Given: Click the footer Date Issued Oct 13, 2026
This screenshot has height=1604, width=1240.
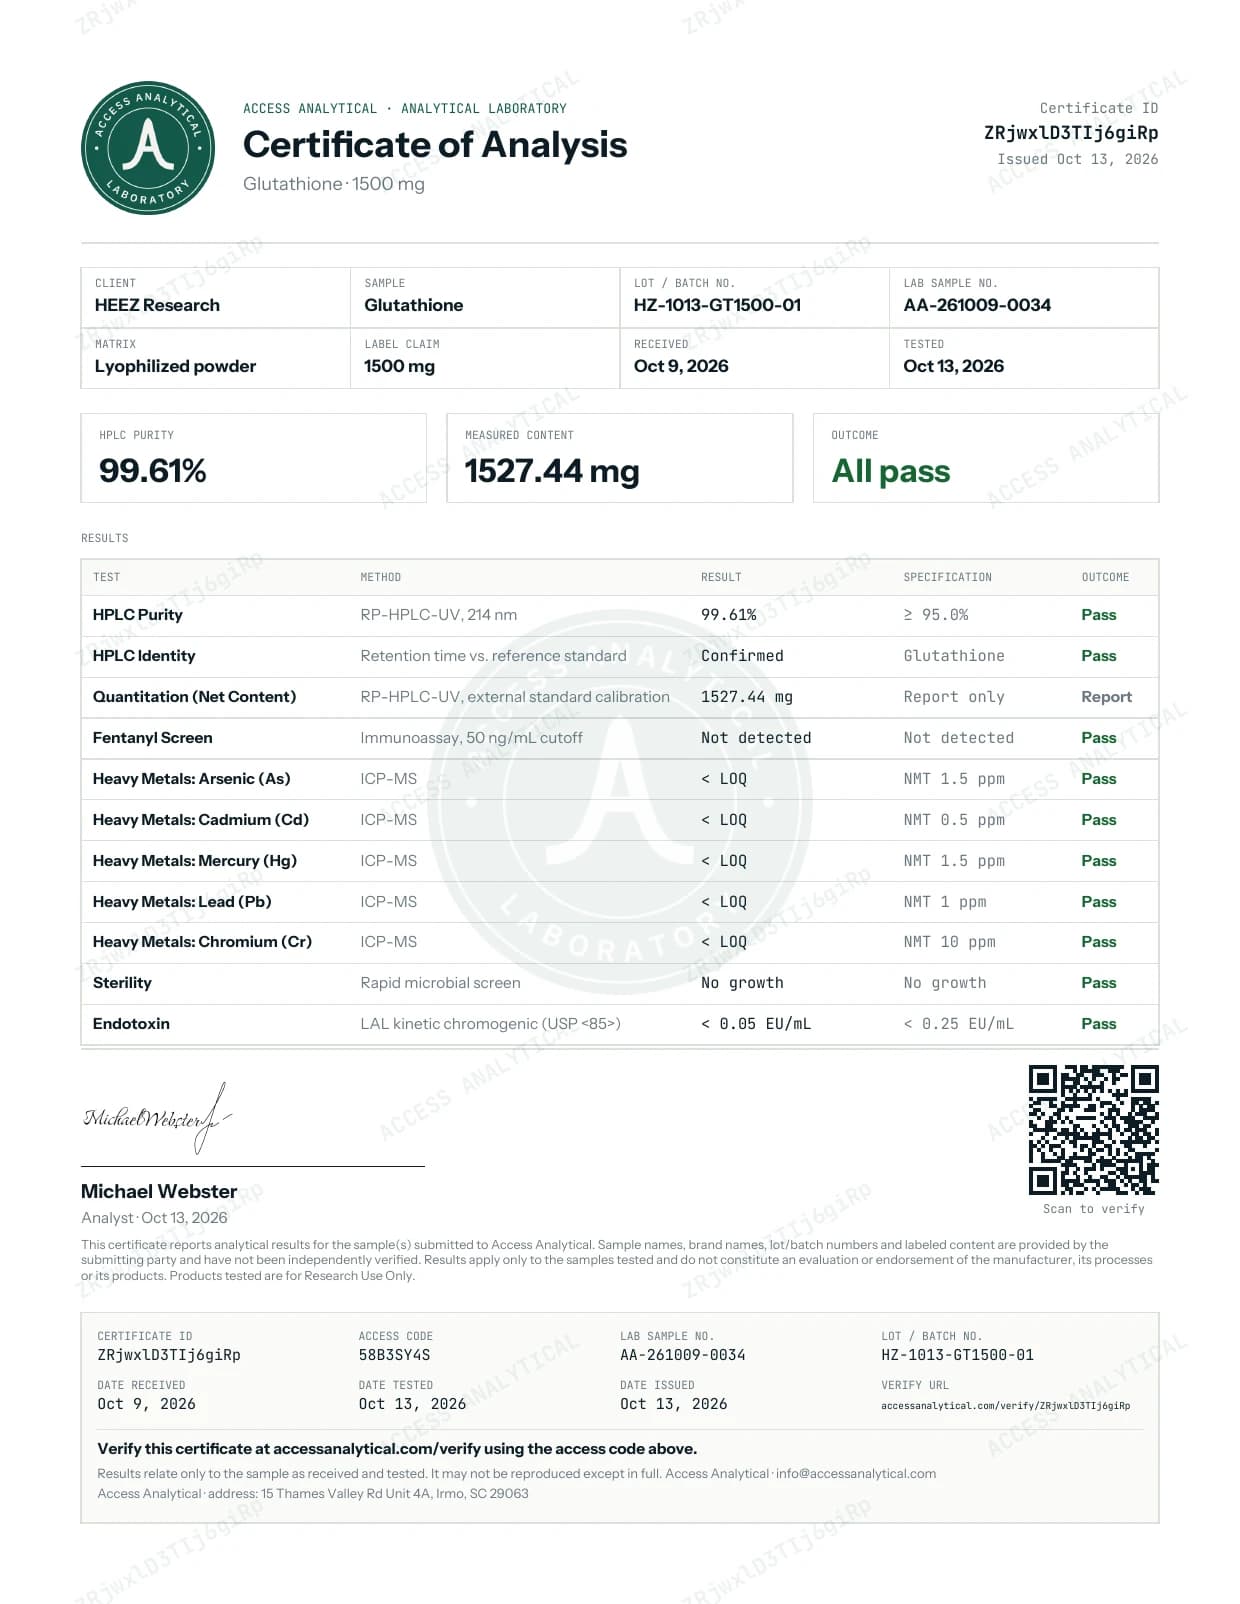Looking at the screenshot, I should (x=673, y=1404).
